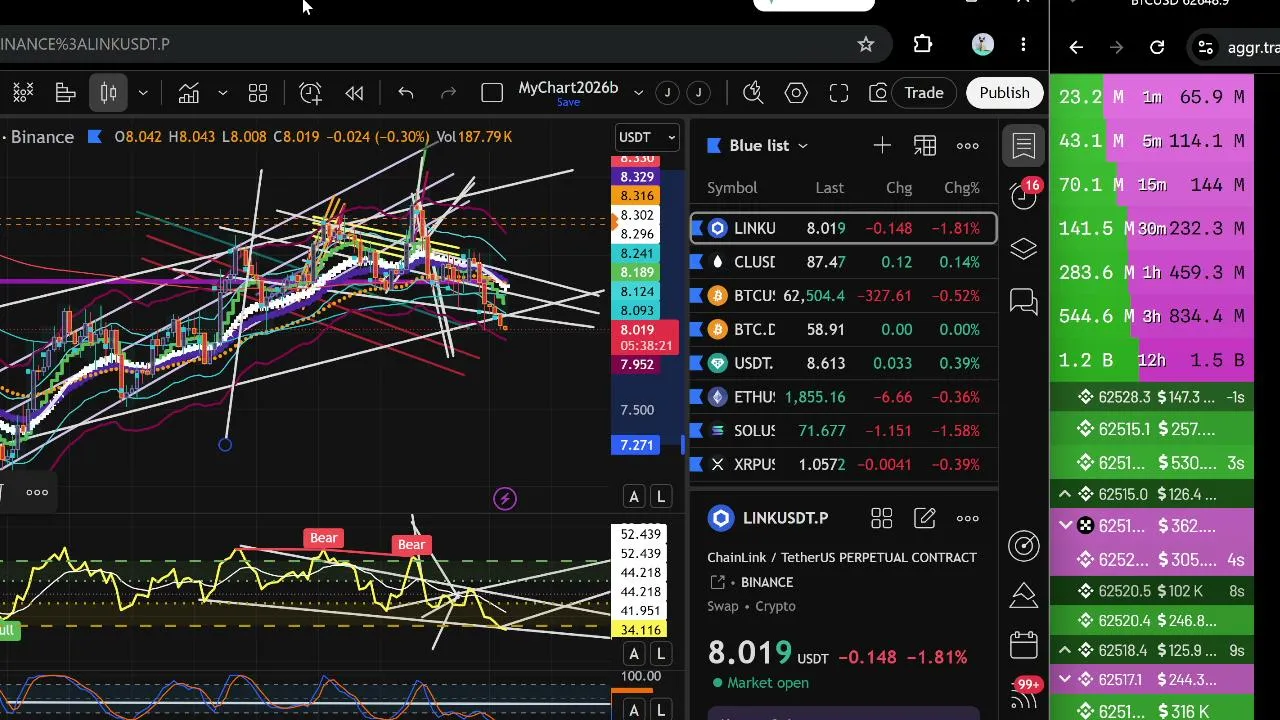Toggle the blue flag on BTCUS row

[696, 296]
